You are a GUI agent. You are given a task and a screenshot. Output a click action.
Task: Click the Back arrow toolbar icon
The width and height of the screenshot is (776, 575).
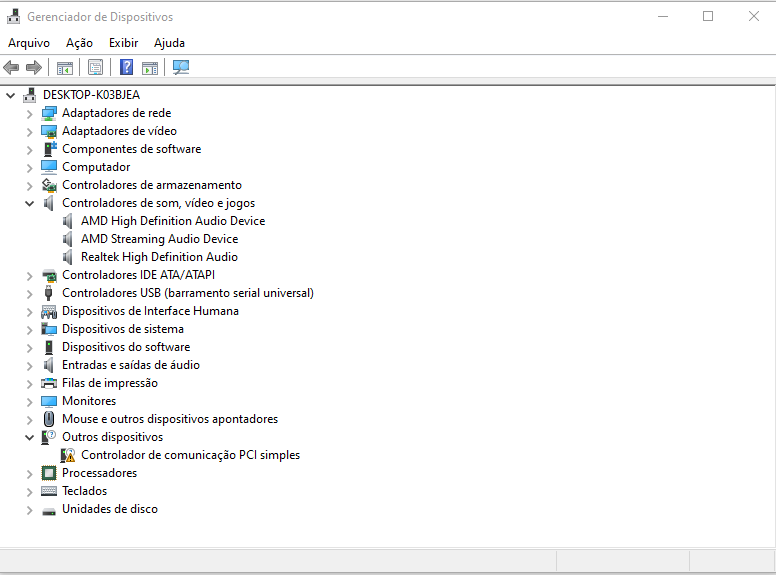point(11,67)
